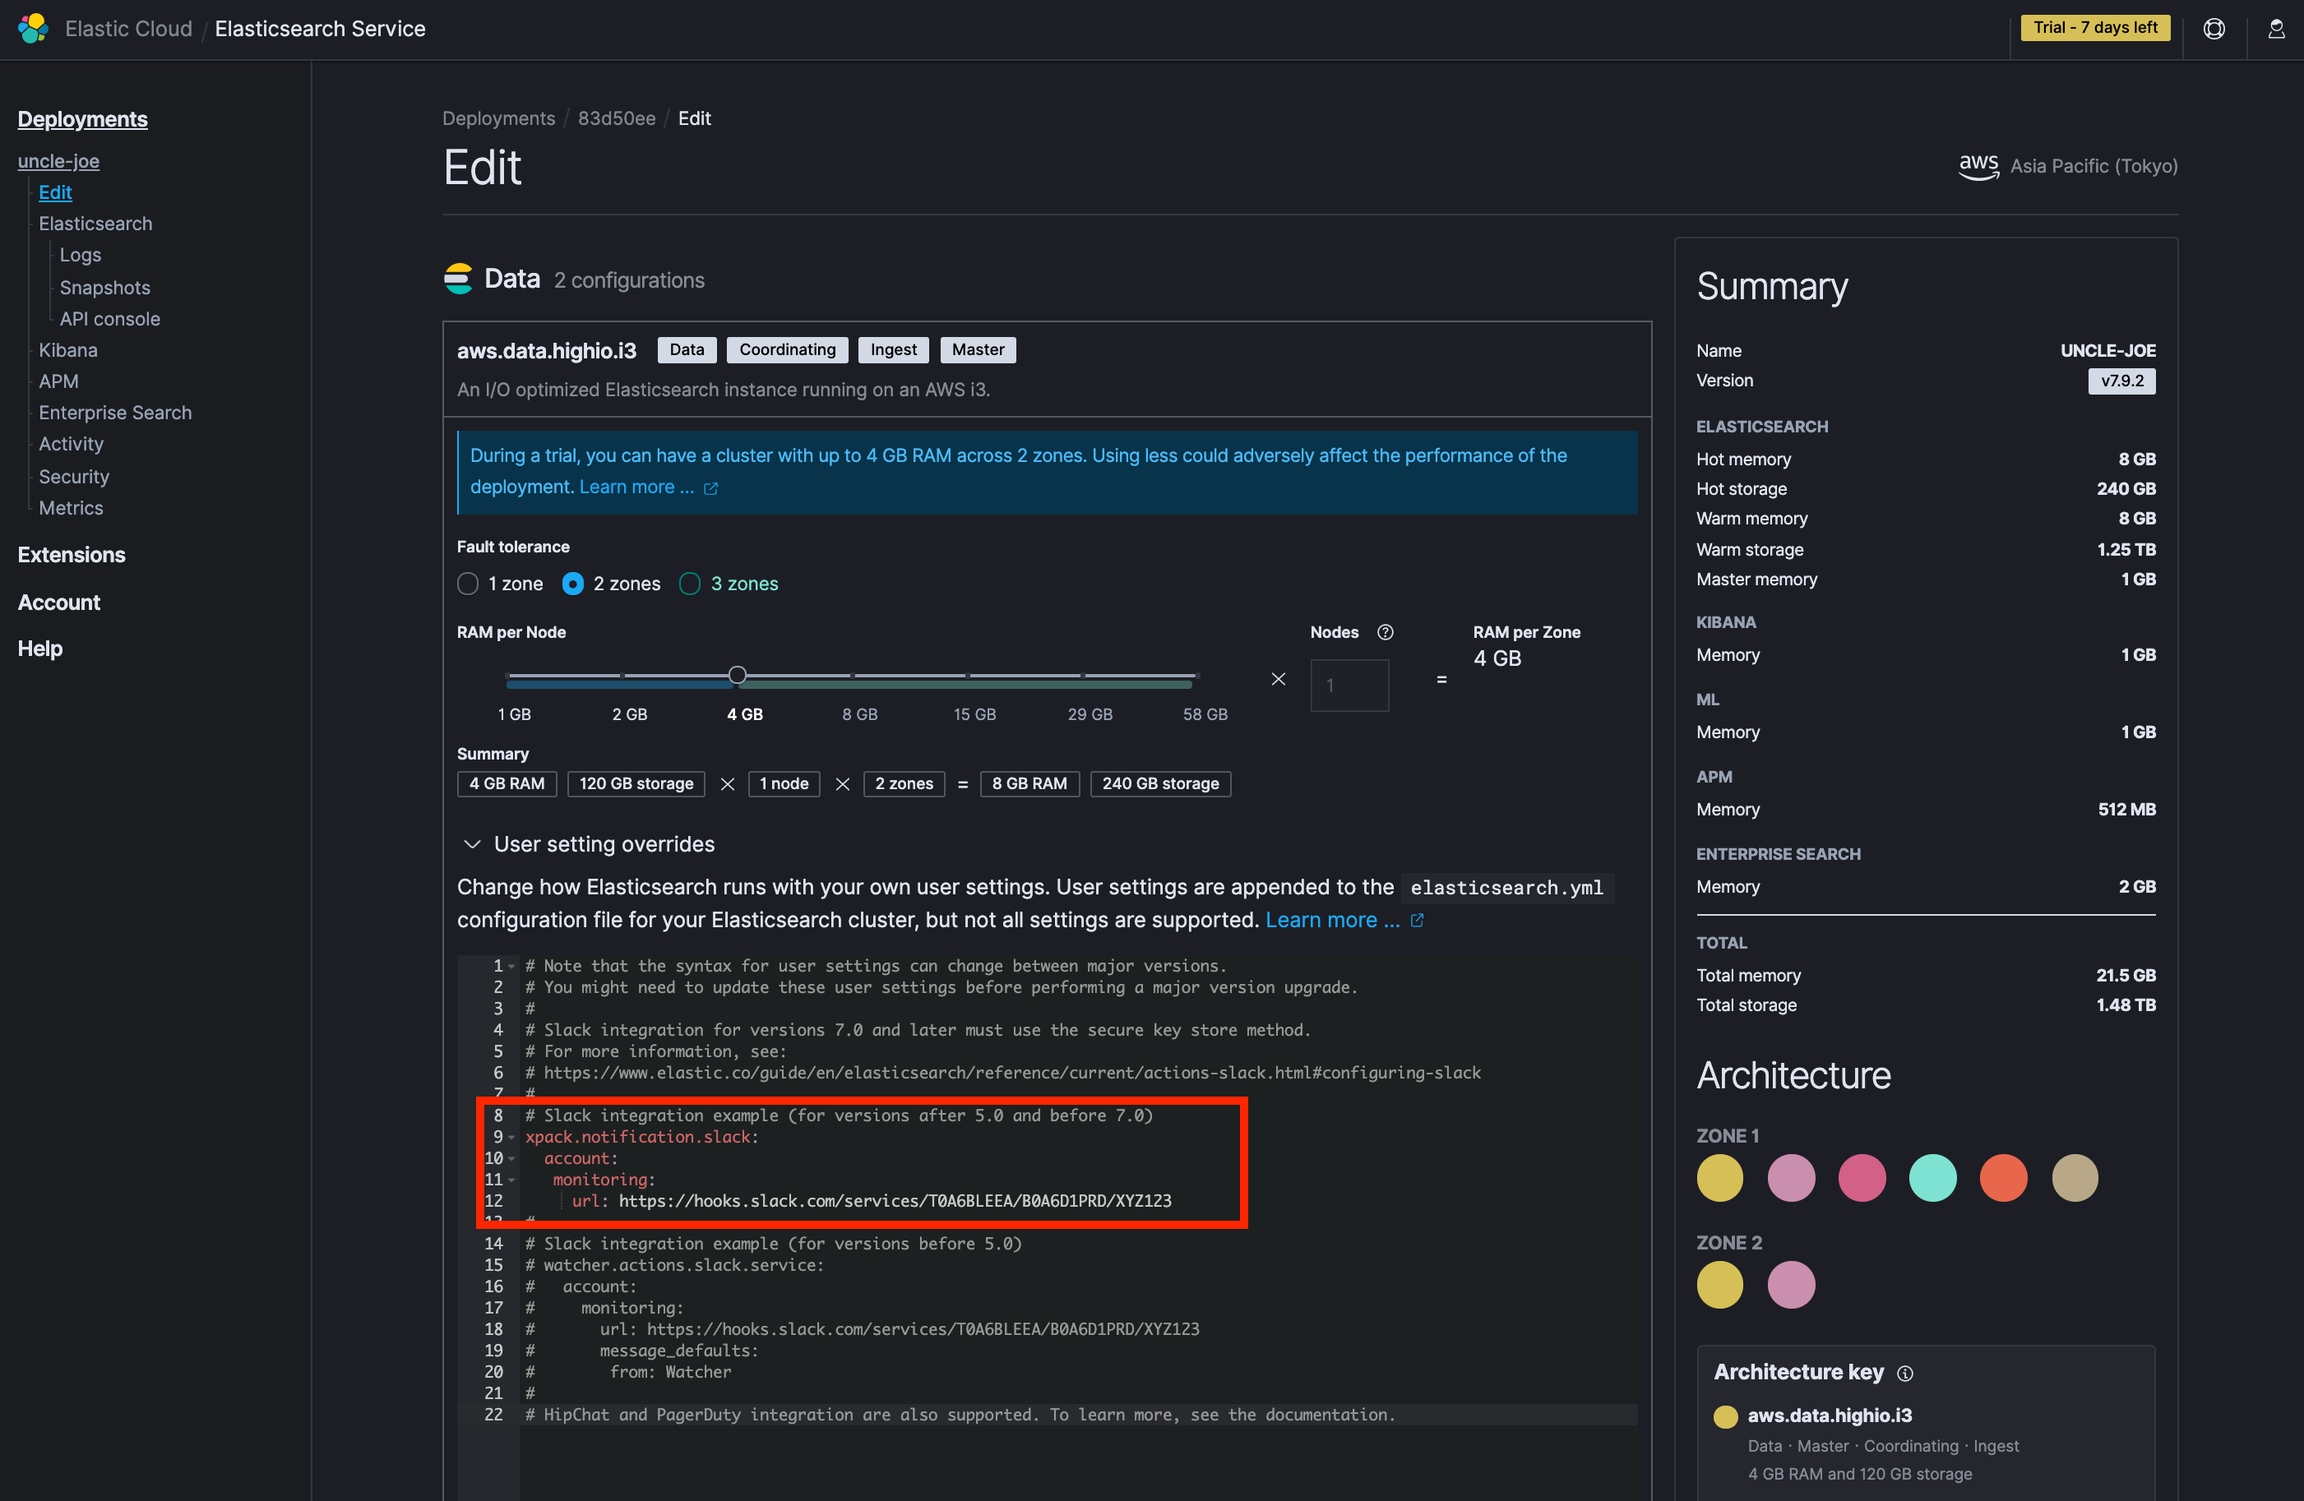Click the teal node circle in Zone 1

point(1933,1177)
